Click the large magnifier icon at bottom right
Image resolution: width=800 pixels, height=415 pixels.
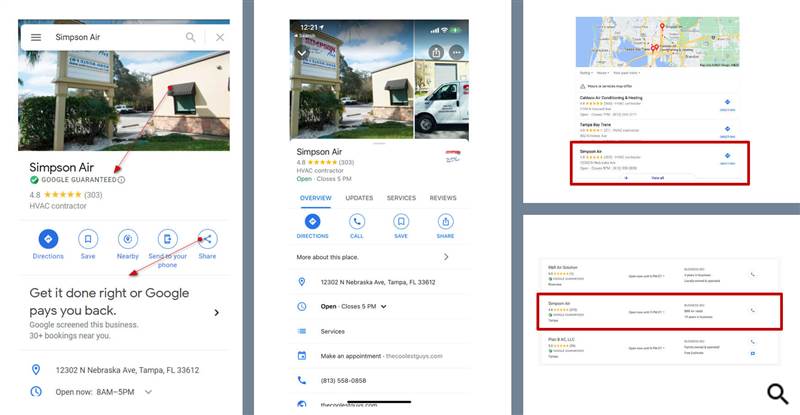pyautogui.click(x=779, y=393)
